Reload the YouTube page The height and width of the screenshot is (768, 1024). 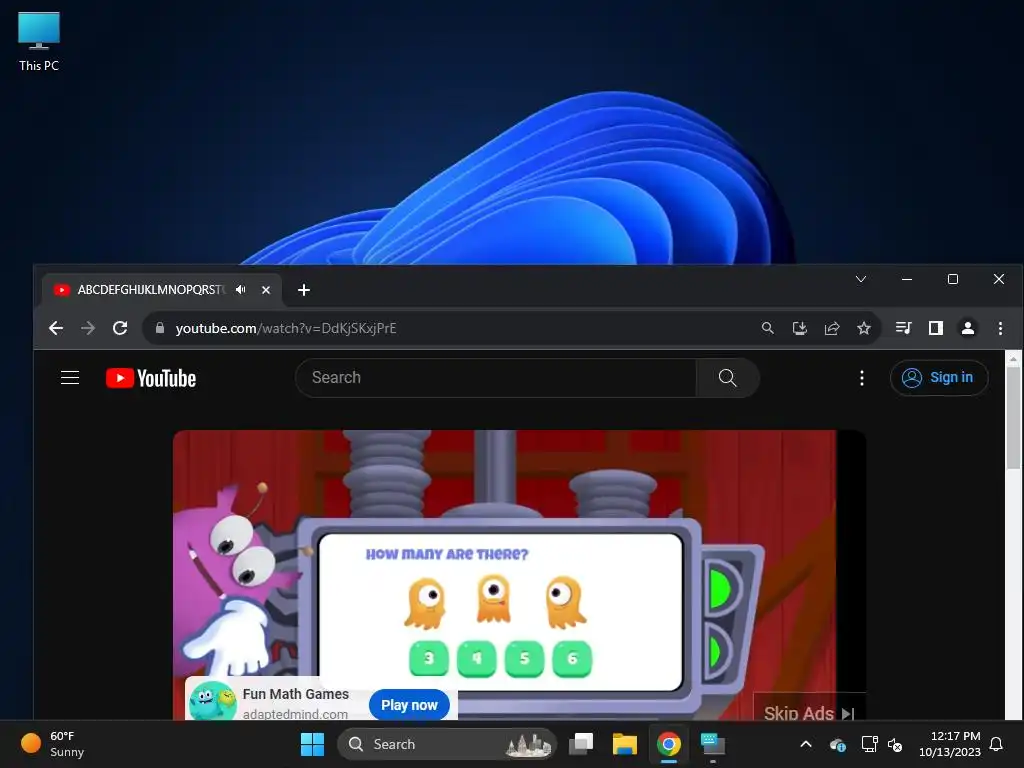(x=120, y=328)
